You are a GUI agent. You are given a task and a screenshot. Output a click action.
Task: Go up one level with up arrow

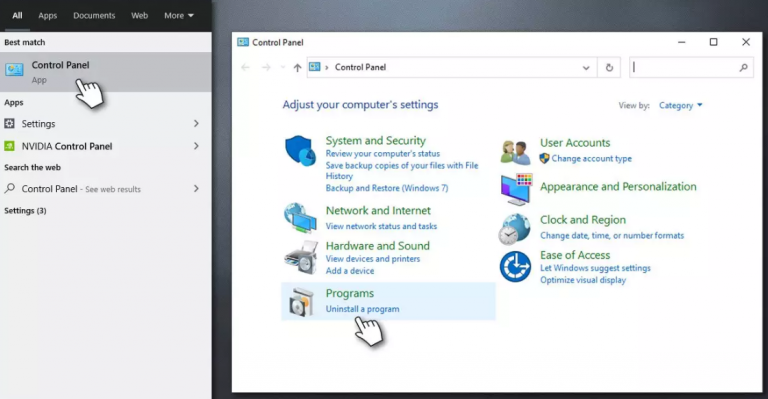297,68
